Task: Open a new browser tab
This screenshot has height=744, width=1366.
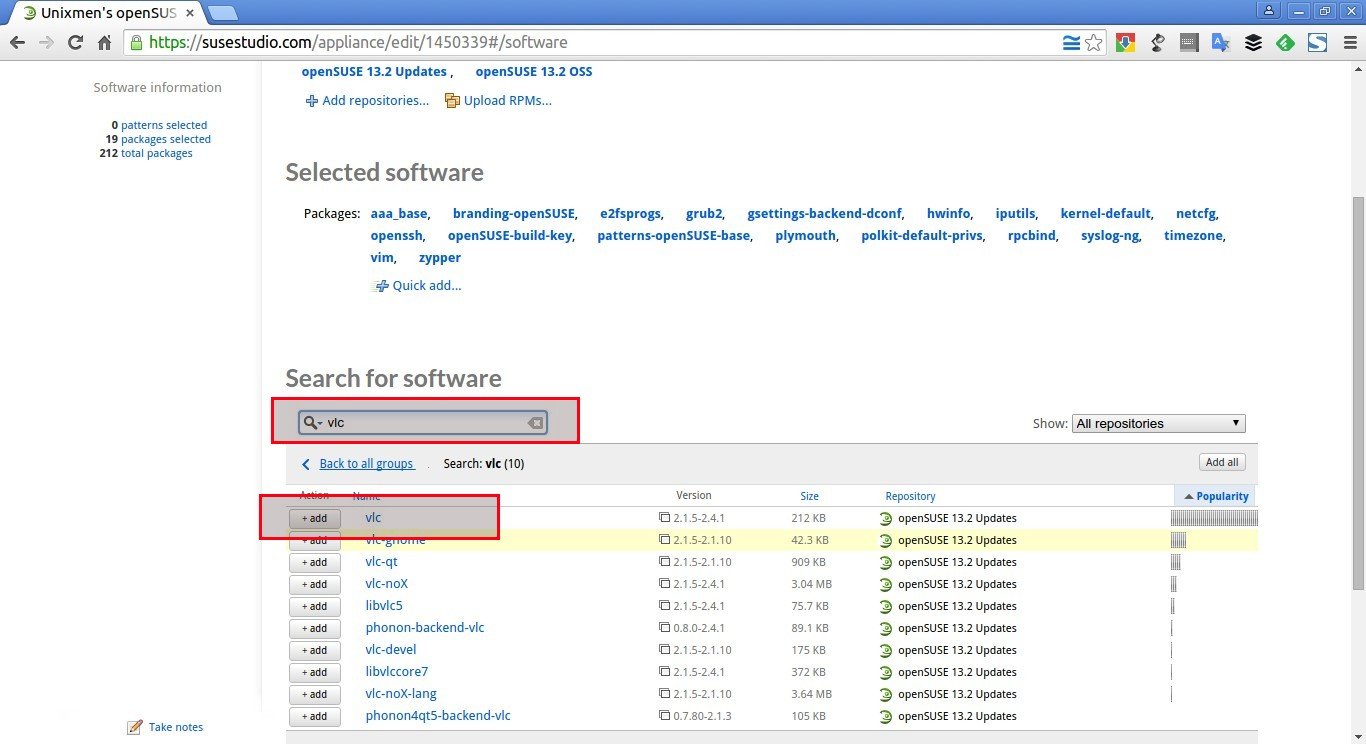Action: coord(223,13)
